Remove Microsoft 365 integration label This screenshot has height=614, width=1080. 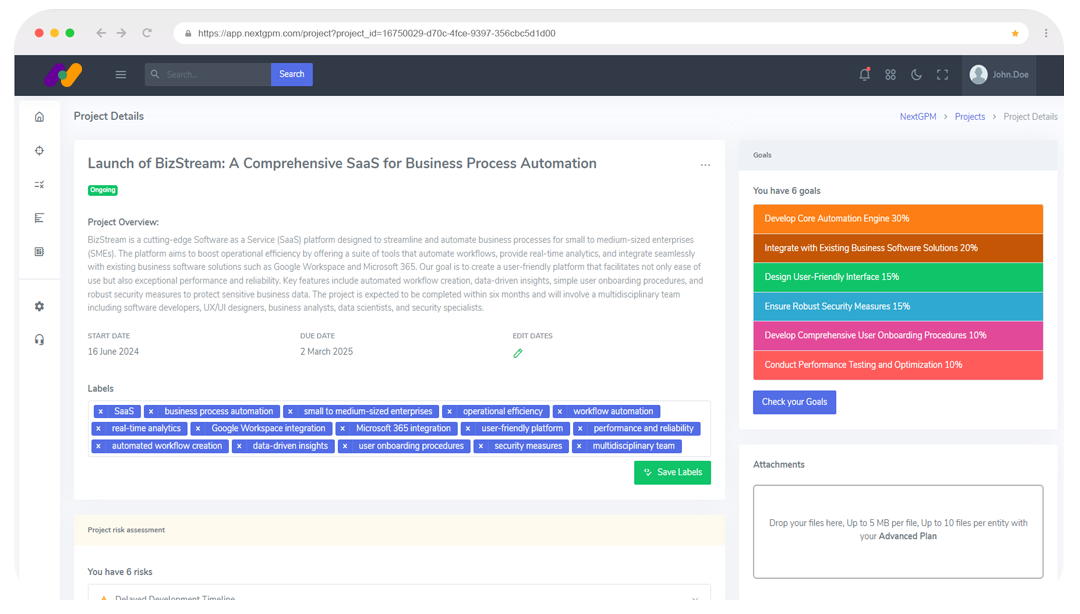(x=342, y=429)
